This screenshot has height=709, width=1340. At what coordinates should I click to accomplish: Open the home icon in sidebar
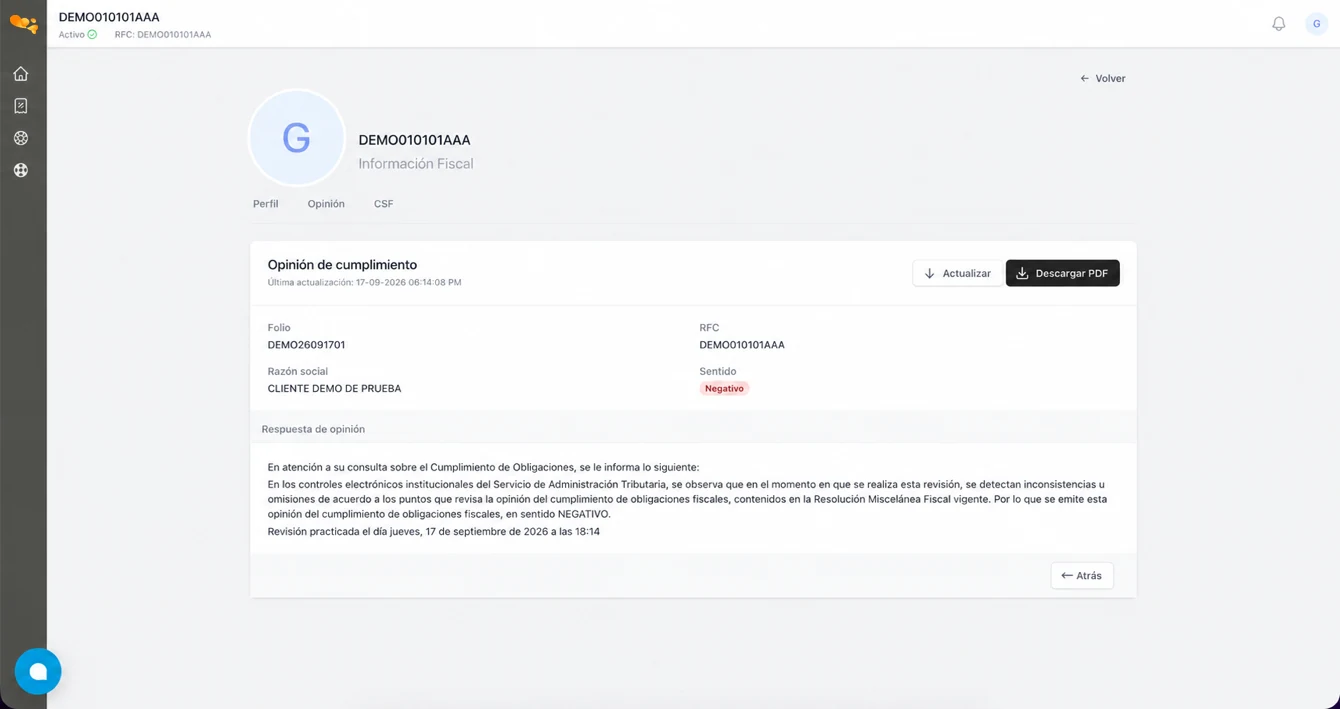point(21,74)
